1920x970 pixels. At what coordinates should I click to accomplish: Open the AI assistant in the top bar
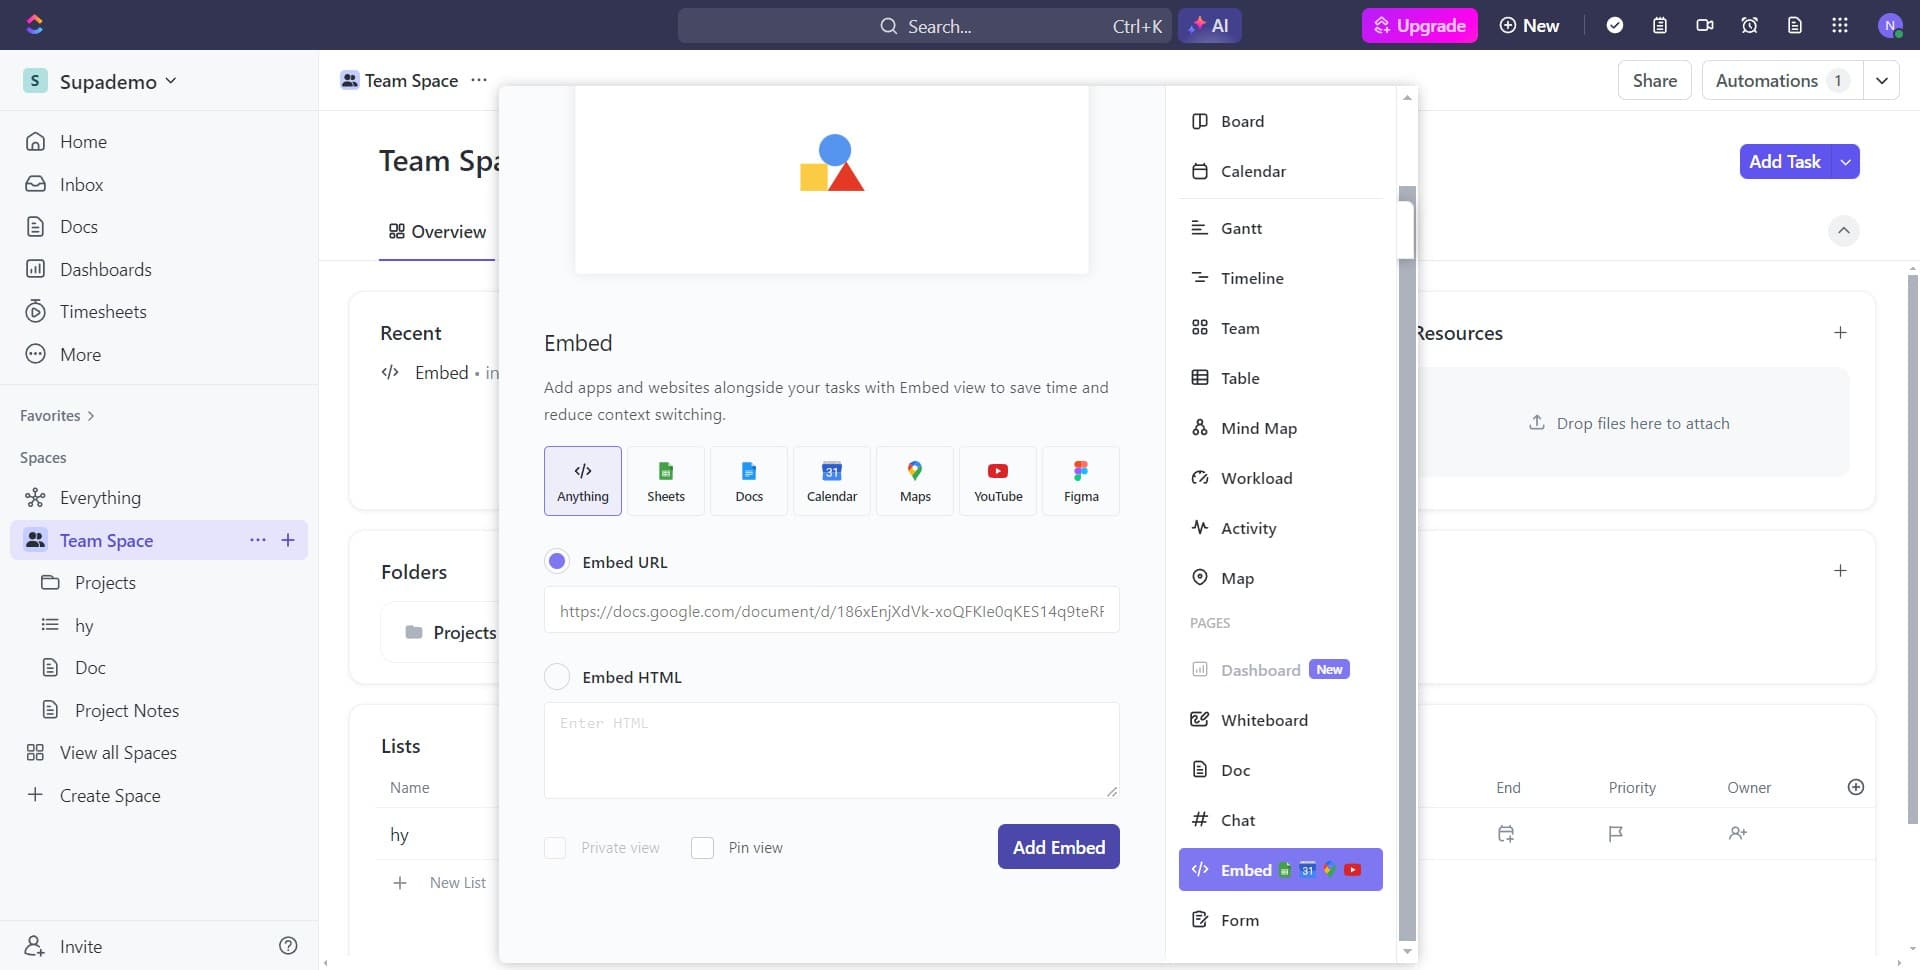coord(1210,25)
